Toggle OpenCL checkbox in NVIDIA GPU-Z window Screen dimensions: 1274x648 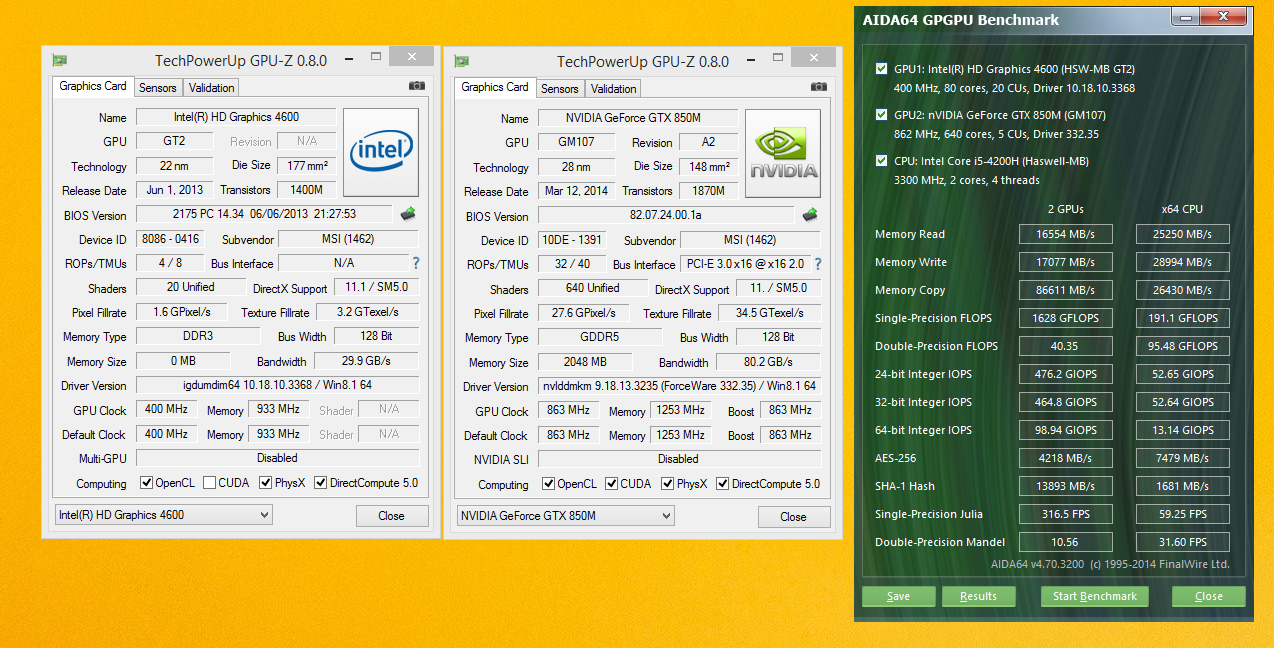pyautogui.click(x=548, y=484)
